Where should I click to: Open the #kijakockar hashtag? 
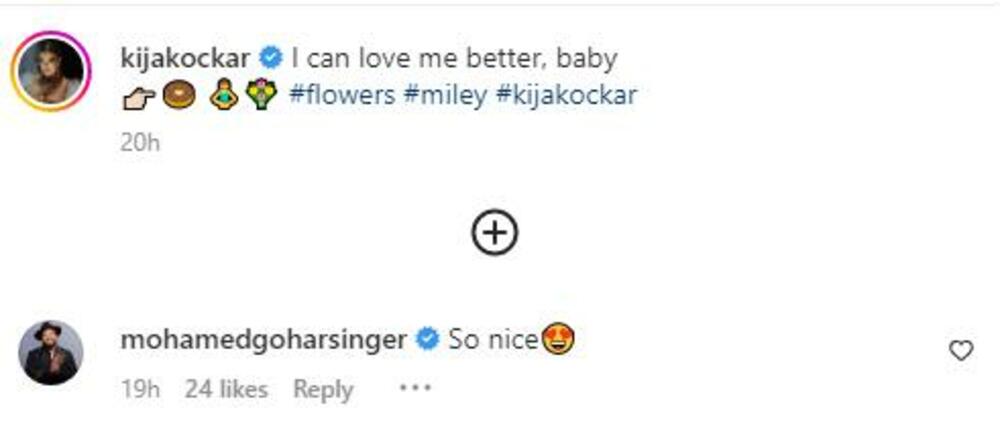[565, 95]
